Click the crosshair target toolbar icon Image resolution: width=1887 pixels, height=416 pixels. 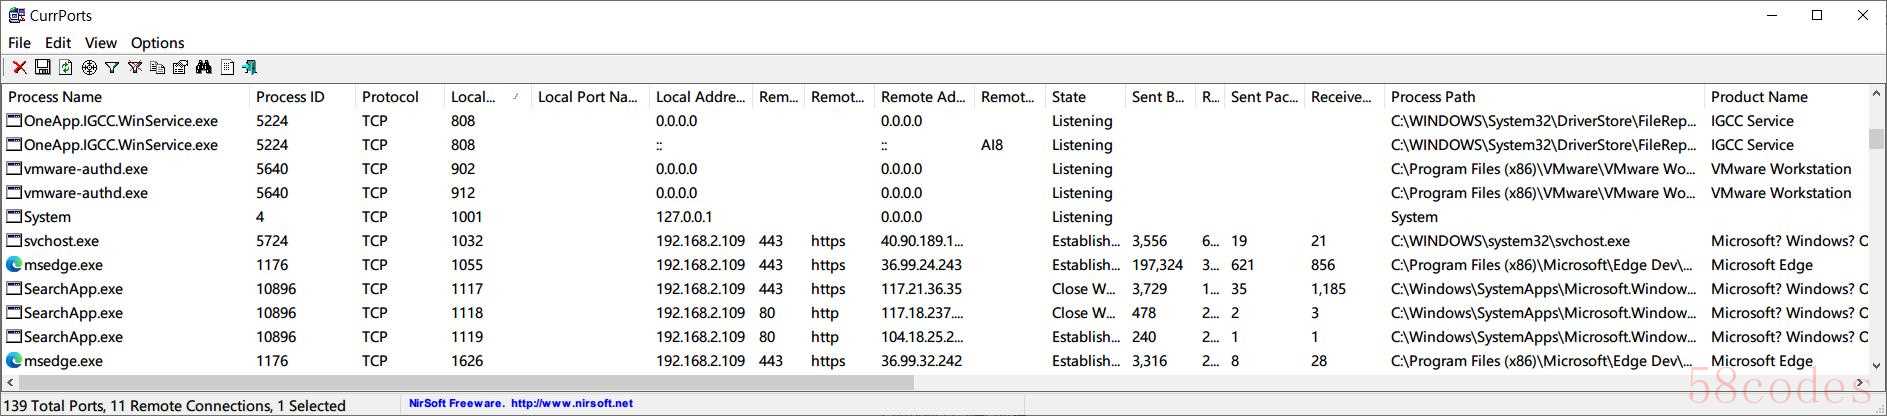[89, 67]
